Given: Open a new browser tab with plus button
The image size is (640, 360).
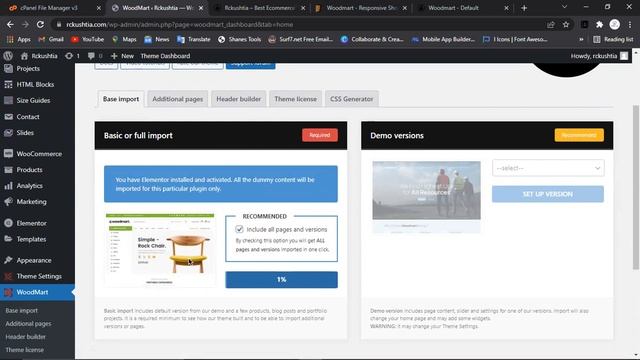Looking at the screenshot, I should click(x=524, y=8).
